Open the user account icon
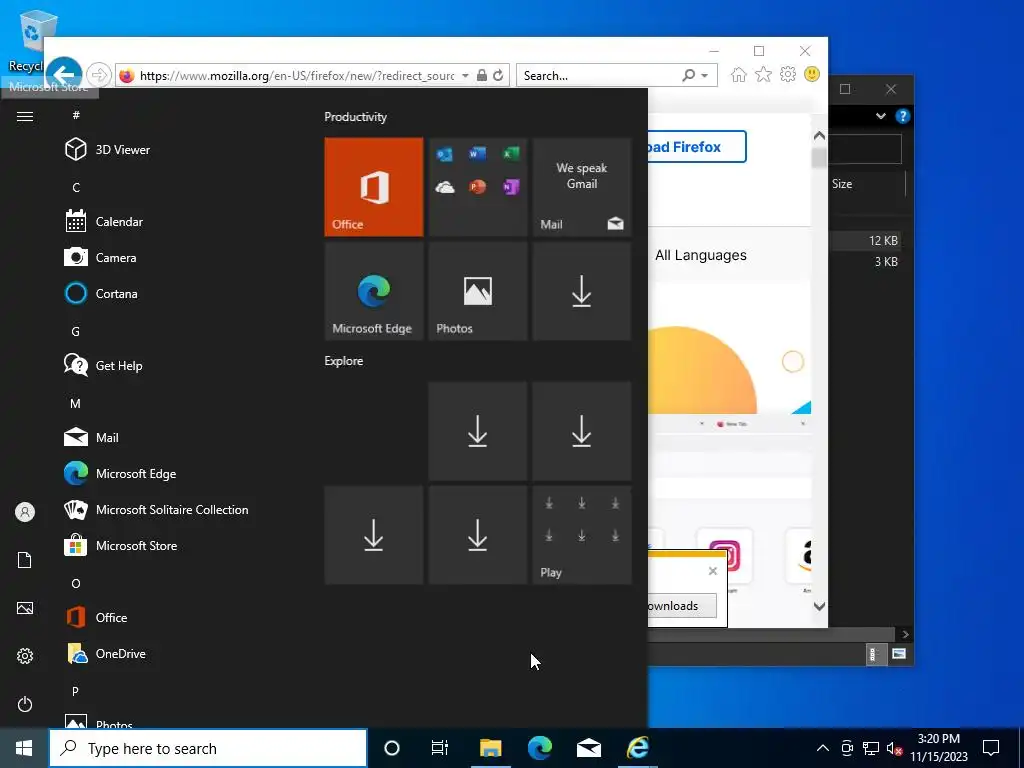1024x768 pixels. pyautogui.click(x=25, y=512)
